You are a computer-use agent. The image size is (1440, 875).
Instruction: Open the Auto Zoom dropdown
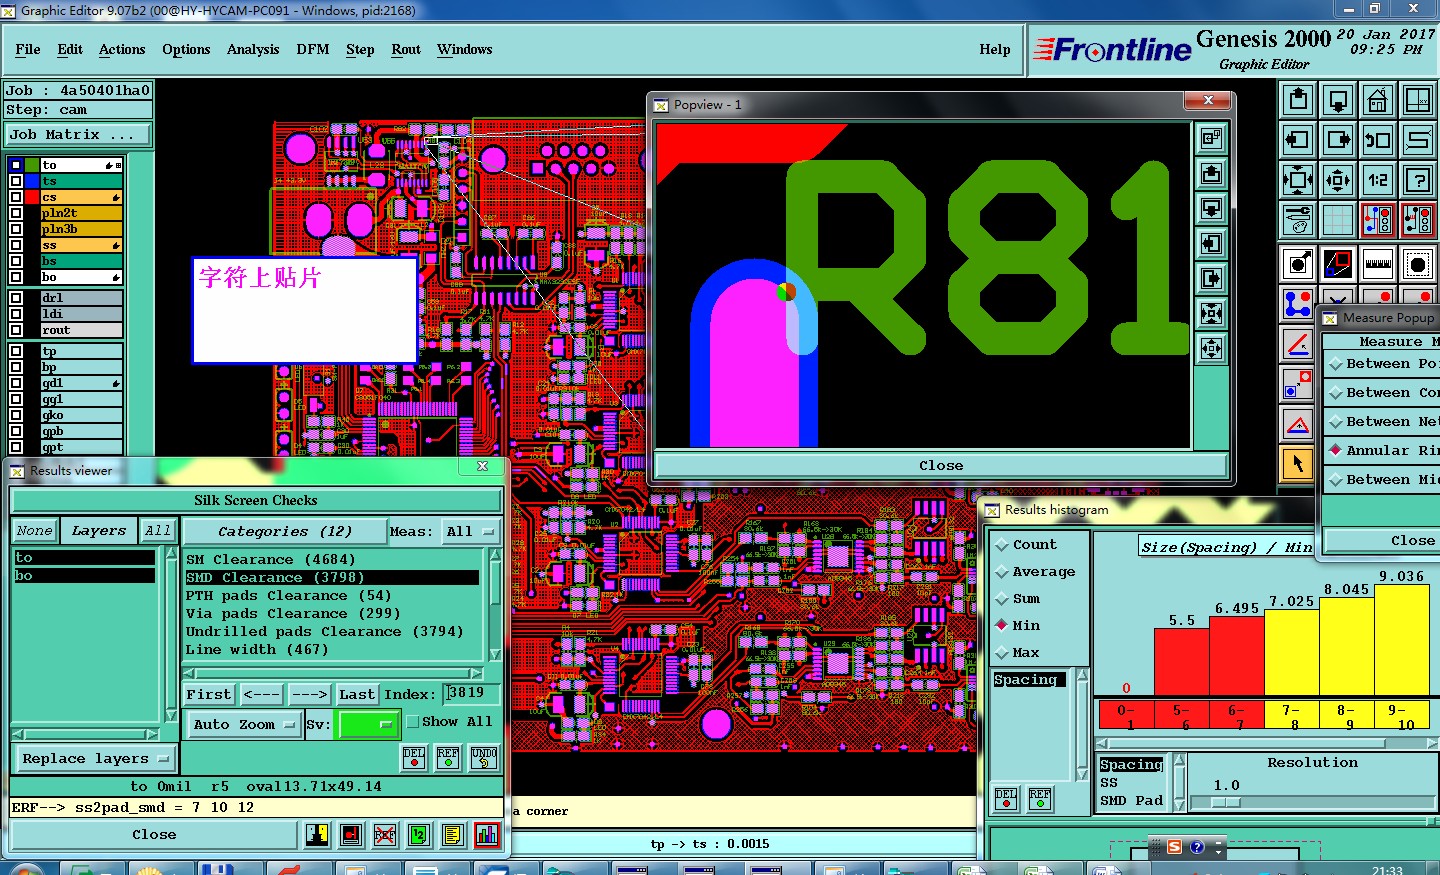pos(243,724)
